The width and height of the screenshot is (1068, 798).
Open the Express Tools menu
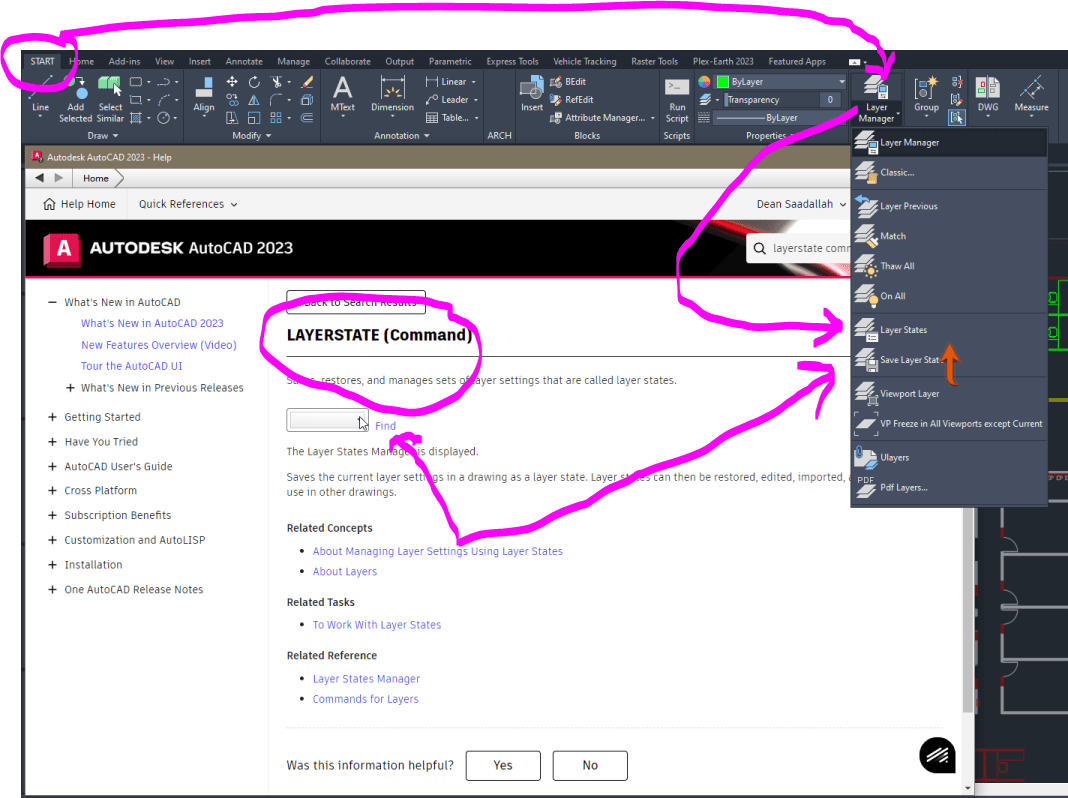click(x=512, y=61)
